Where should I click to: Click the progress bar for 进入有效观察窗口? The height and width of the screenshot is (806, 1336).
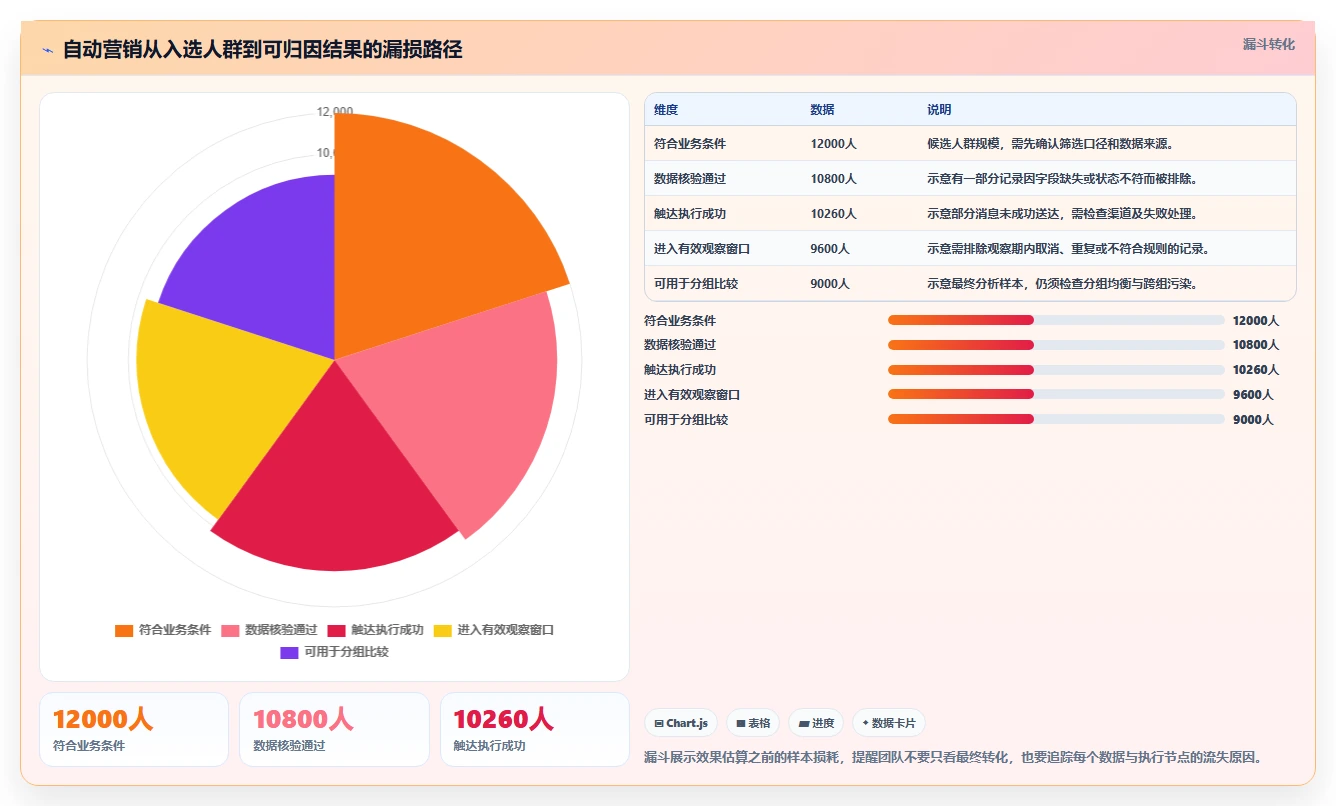point(1056,394)
